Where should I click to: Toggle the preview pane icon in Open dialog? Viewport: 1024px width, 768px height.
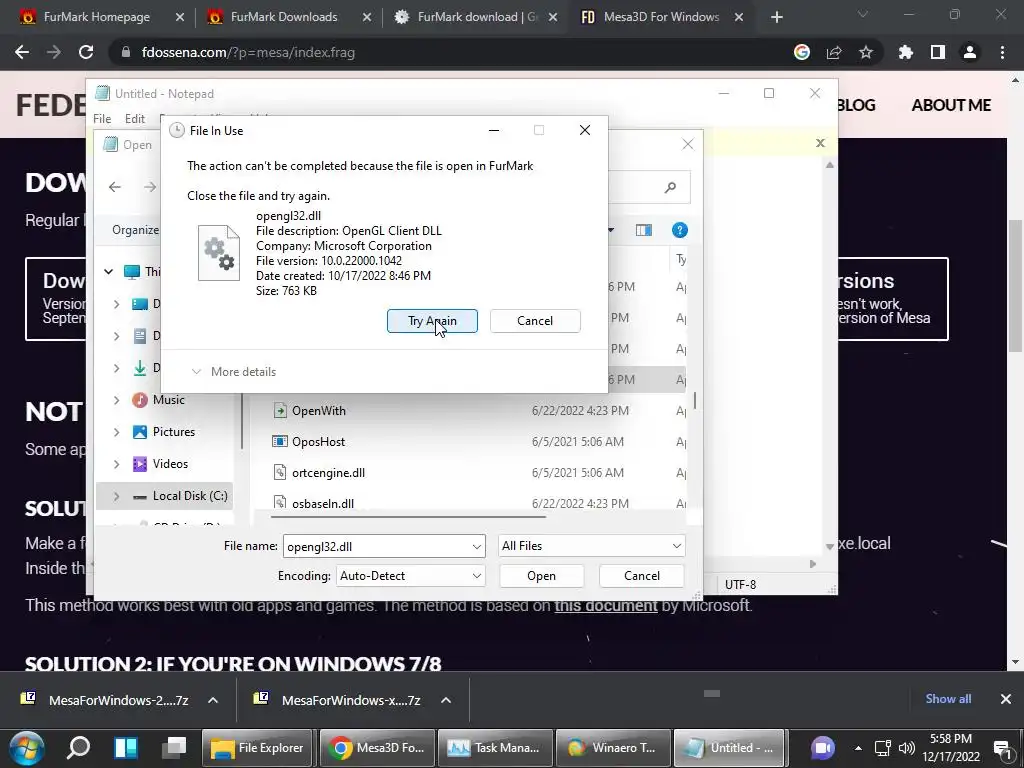click(644, 230)
